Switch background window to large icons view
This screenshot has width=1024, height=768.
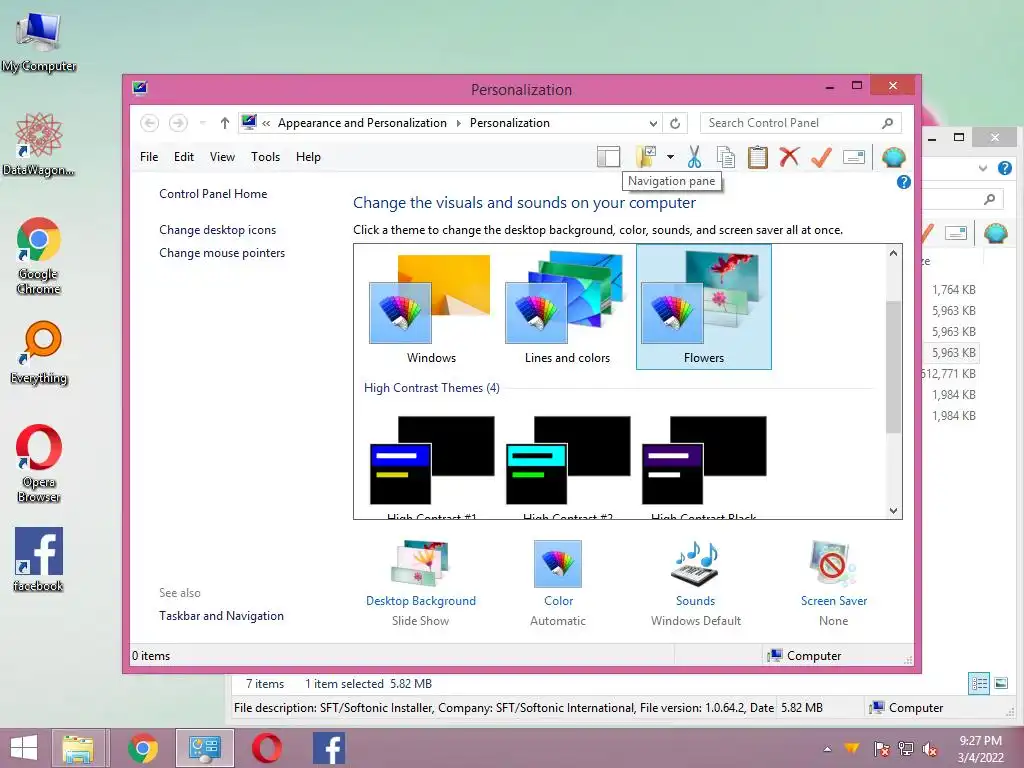coord(1000,684)
